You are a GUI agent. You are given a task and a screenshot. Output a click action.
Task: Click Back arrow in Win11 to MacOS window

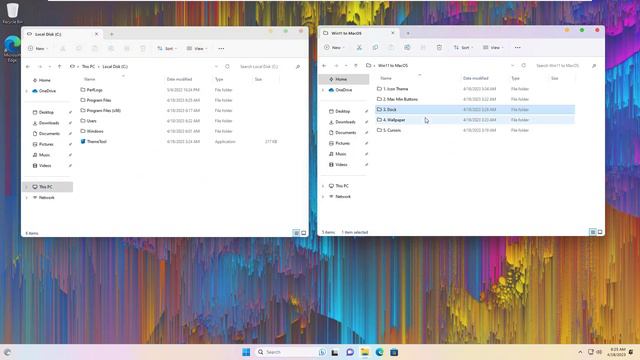(324, 65)
